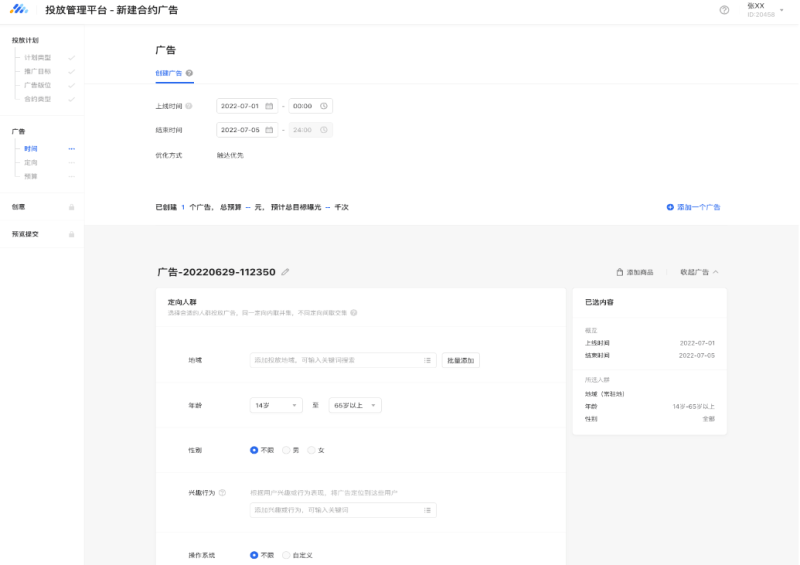This screenshot has width=800, height=565.
Task: Select 定向 in the 广告 section
Action: pos(31,163)
